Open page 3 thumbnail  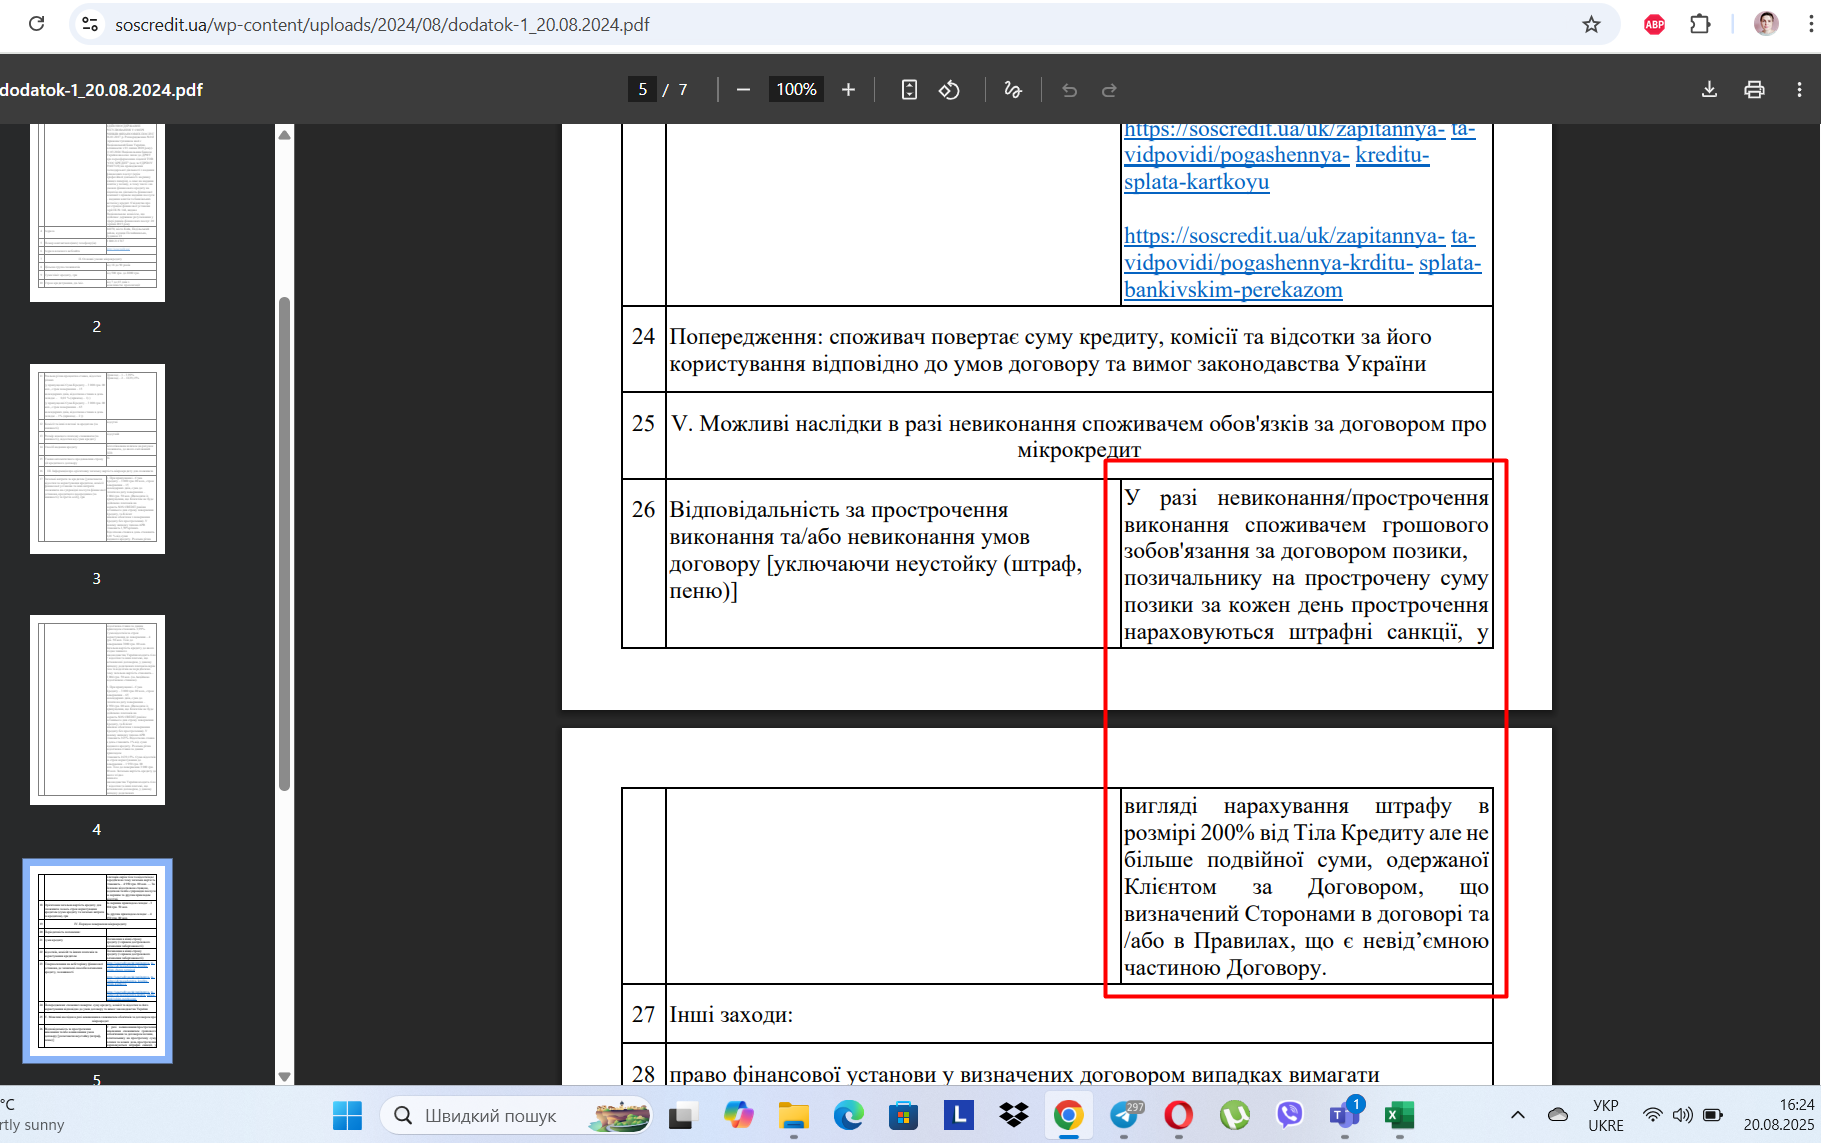[97, 459]
